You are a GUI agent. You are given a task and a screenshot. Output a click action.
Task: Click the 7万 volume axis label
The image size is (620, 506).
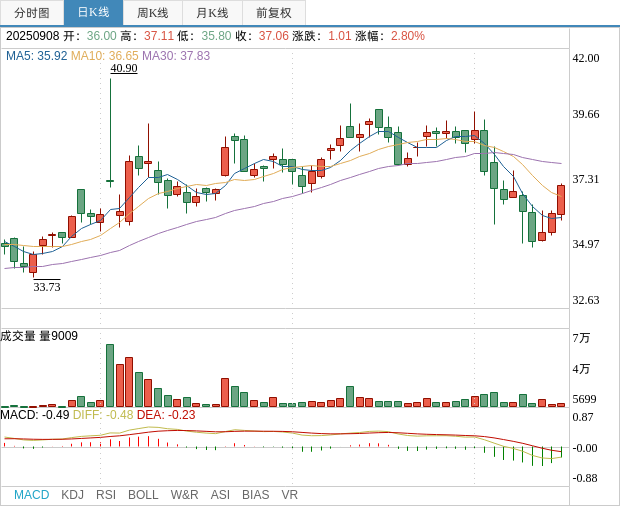click(x=581, y=338)
